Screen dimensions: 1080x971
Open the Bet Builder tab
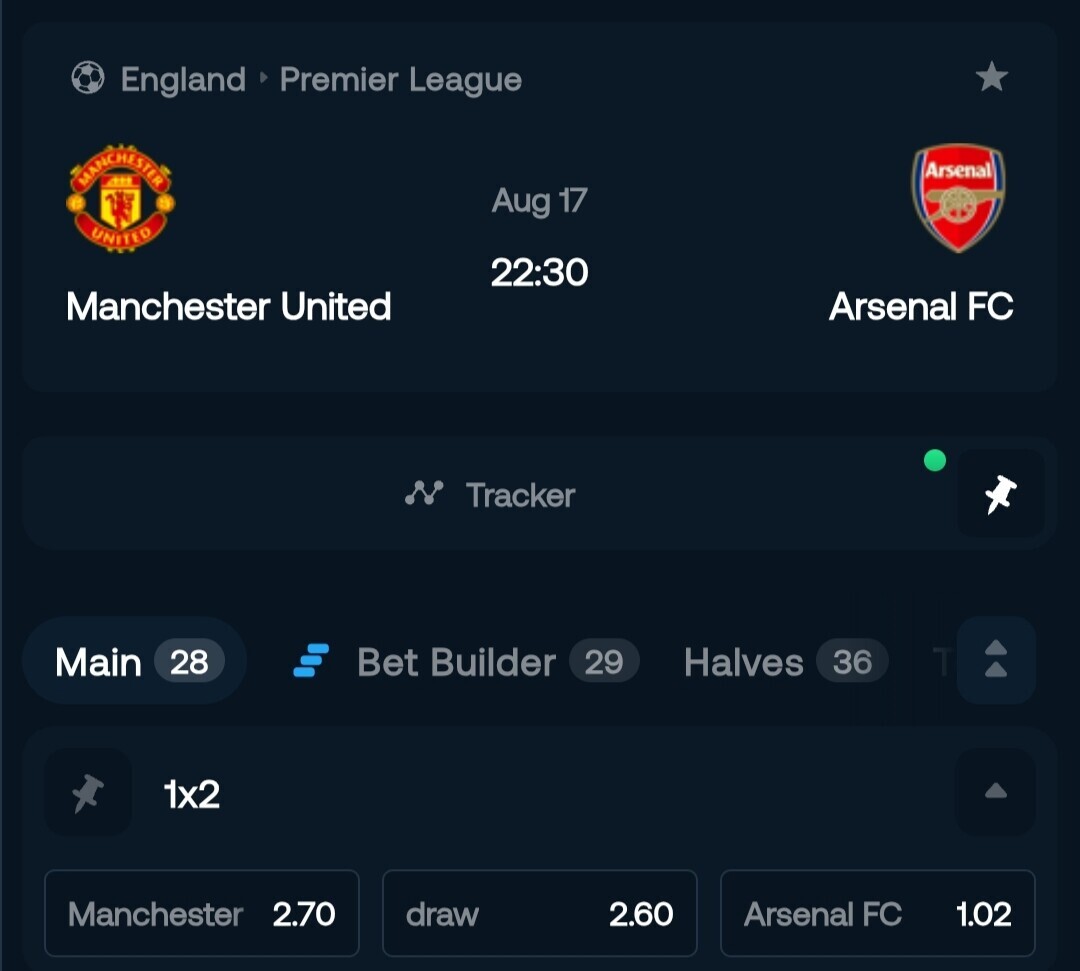[466, 662]
